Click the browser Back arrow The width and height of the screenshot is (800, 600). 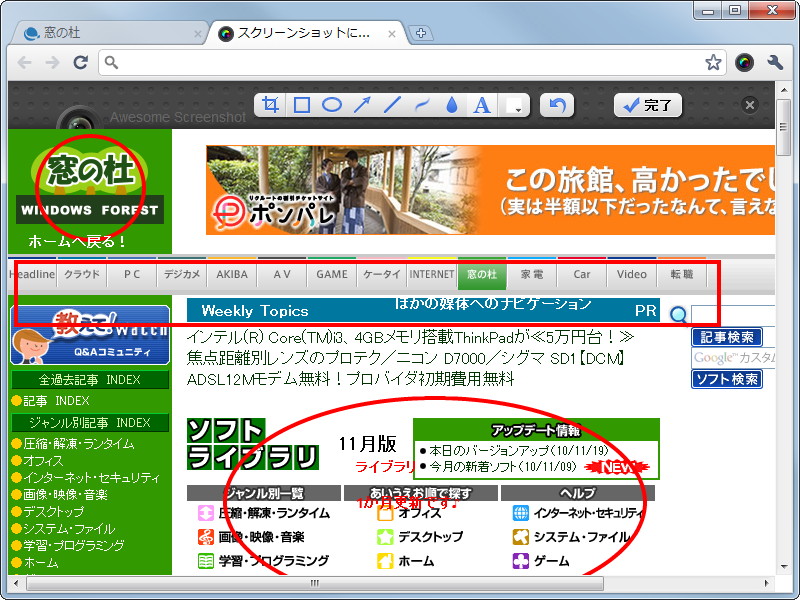pos(24,63)
